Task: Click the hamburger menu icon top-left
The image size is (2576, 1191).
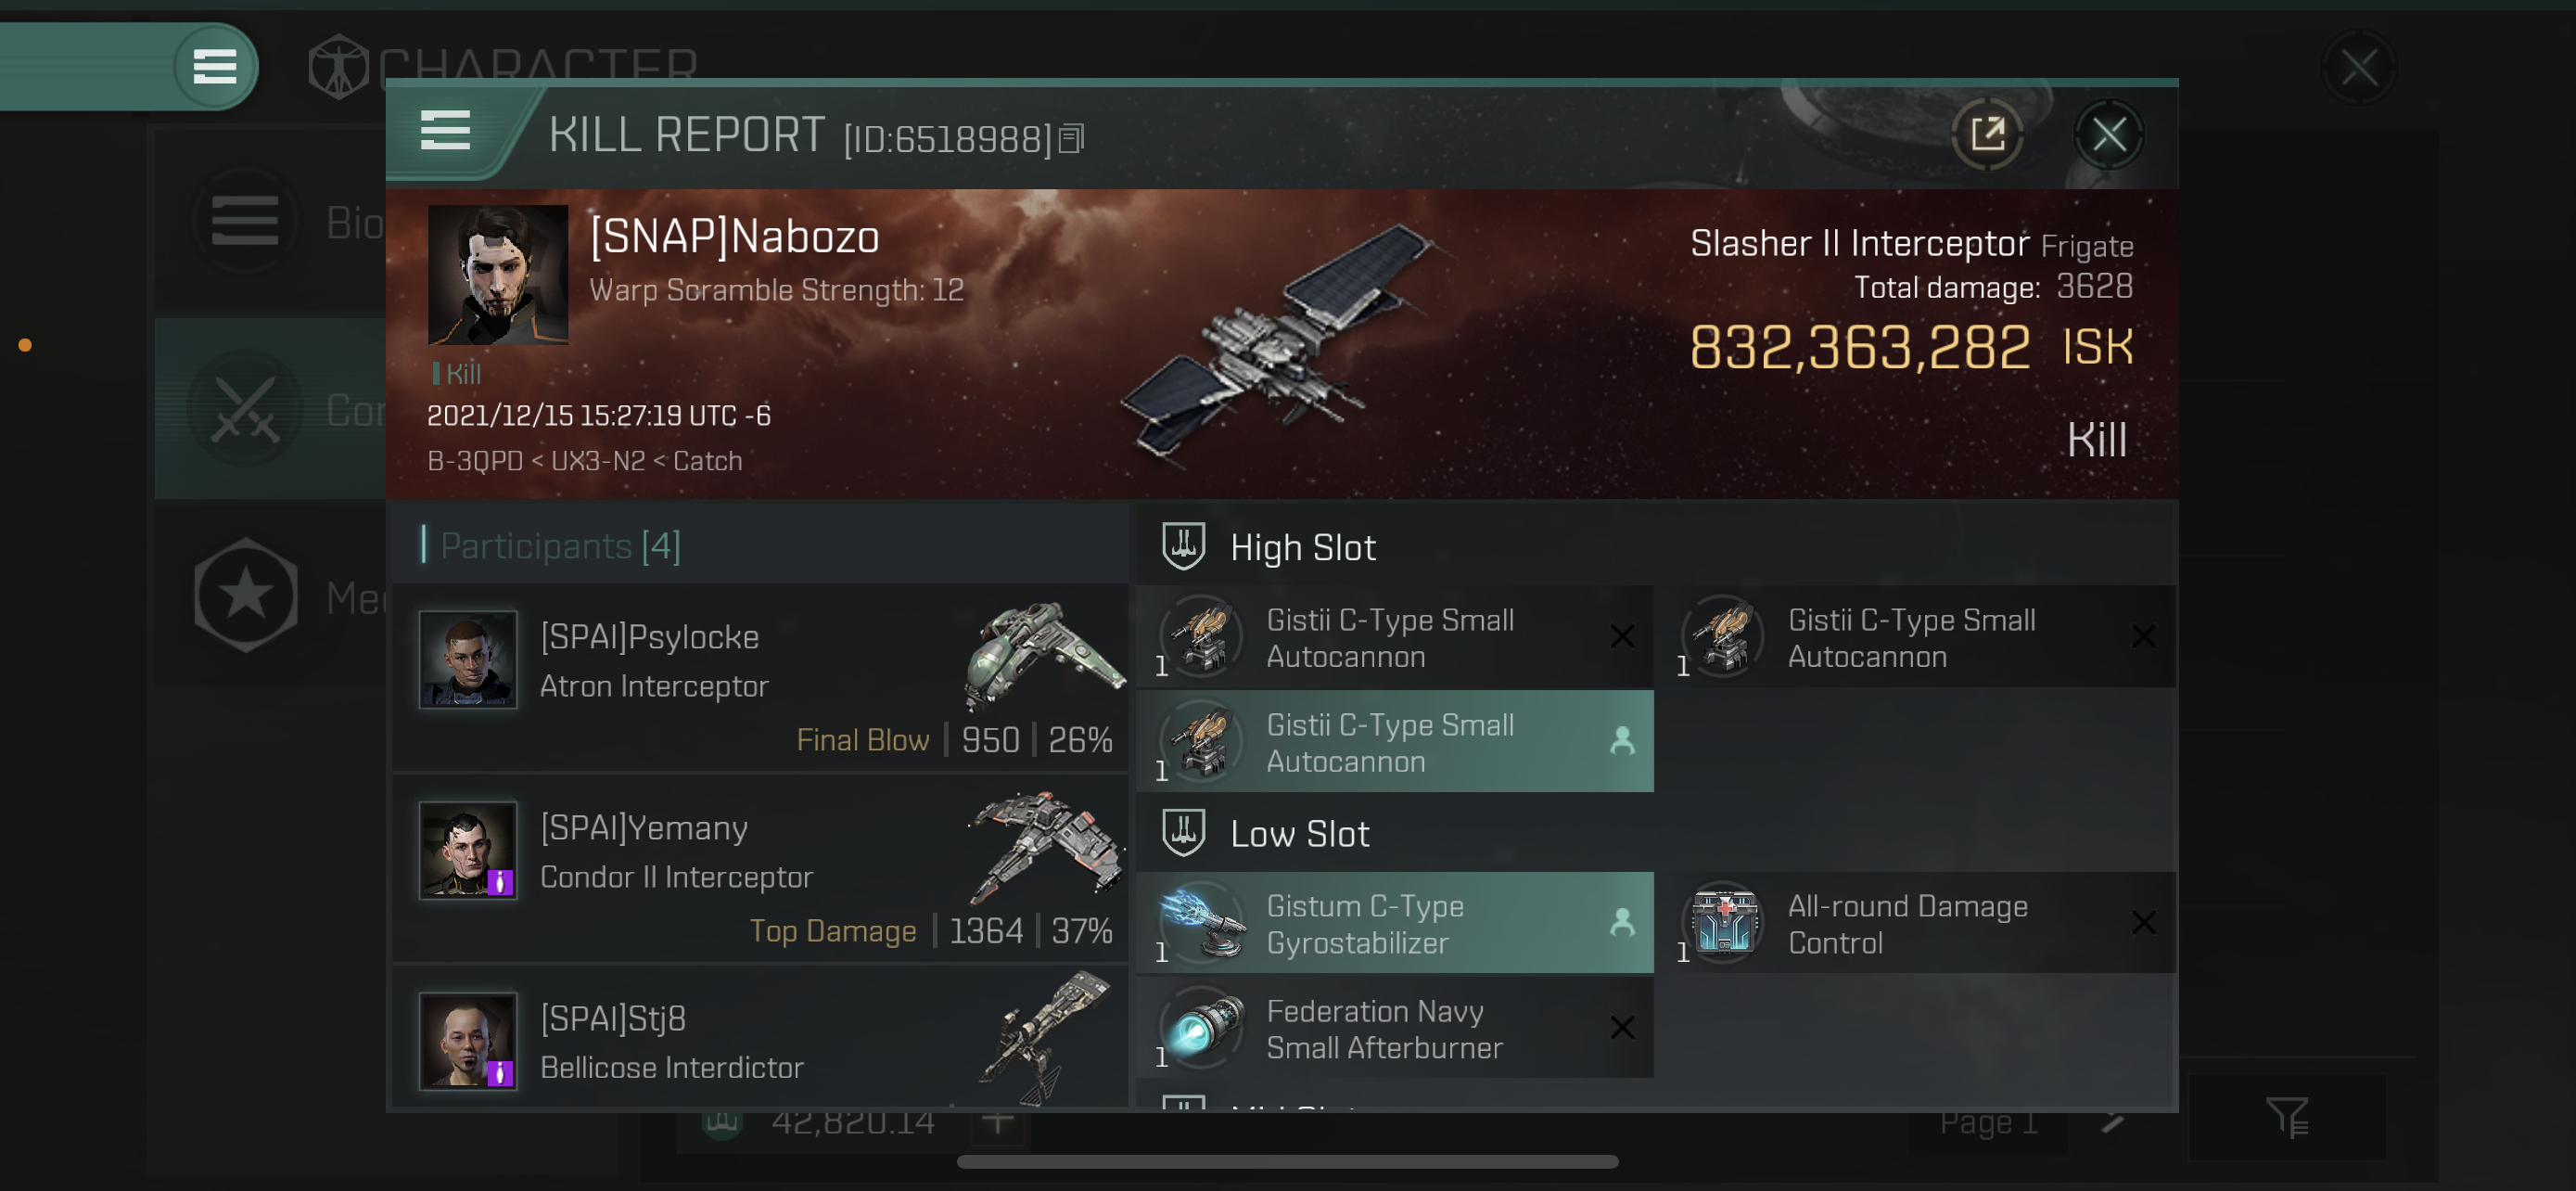Action: click(213, 66)
